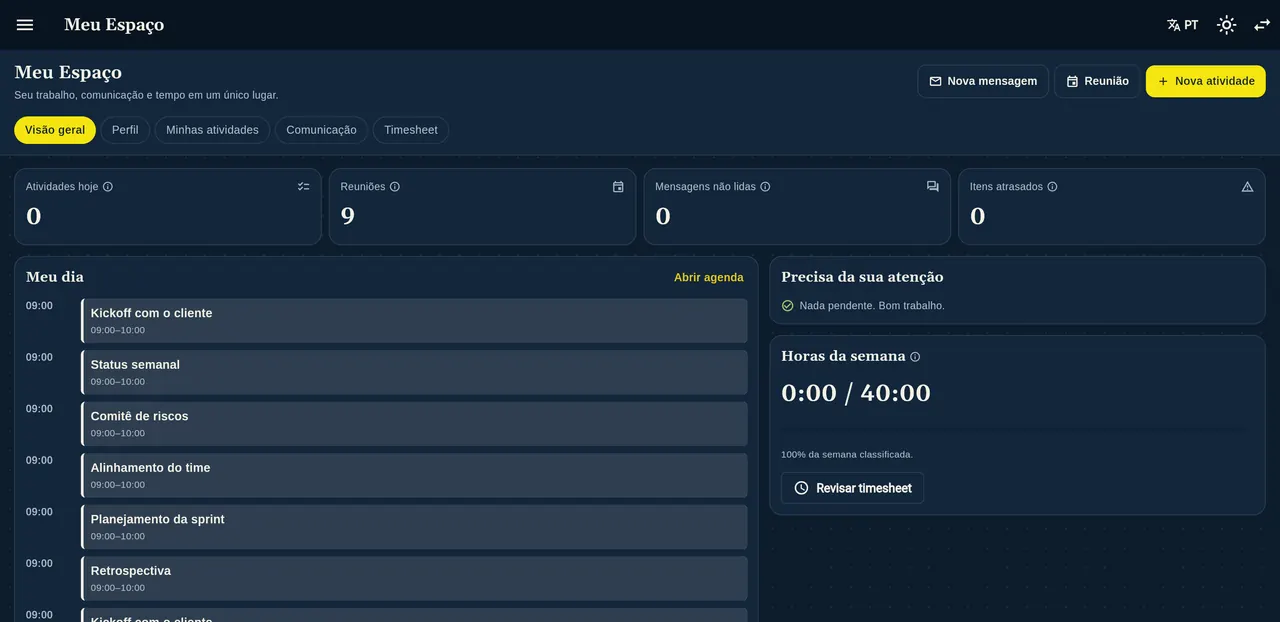The width and height of the screenshot is (1280, 622).
Task: Open the Status semanal meeting
Action: click(x=414, y=372)
